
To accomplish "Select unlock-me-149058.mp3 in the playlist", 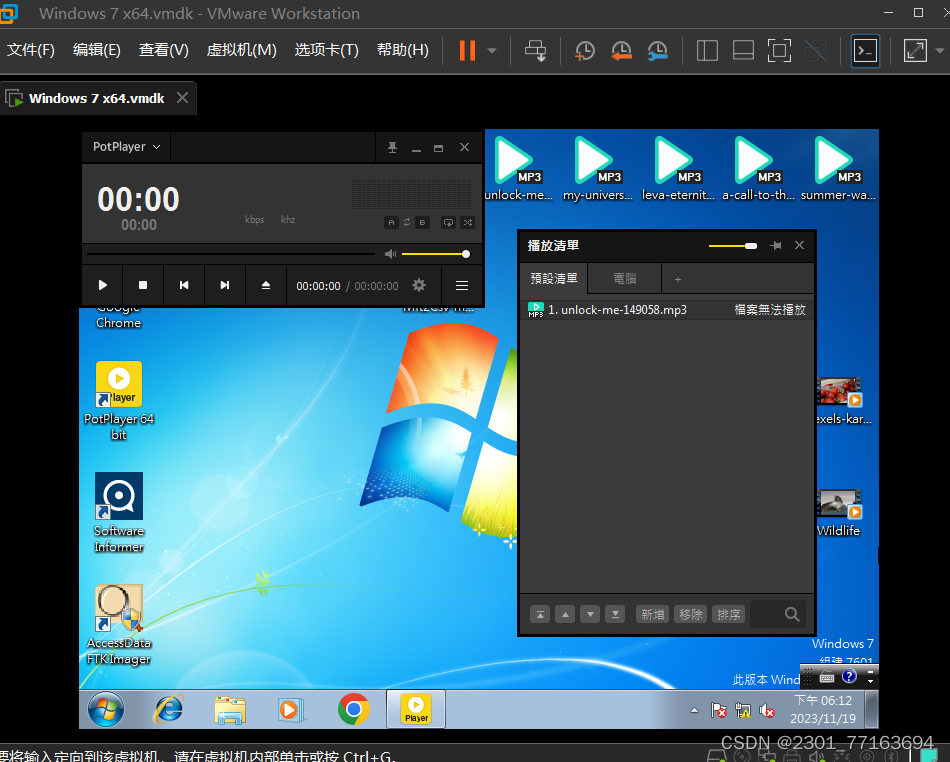I will click(666, 310).
